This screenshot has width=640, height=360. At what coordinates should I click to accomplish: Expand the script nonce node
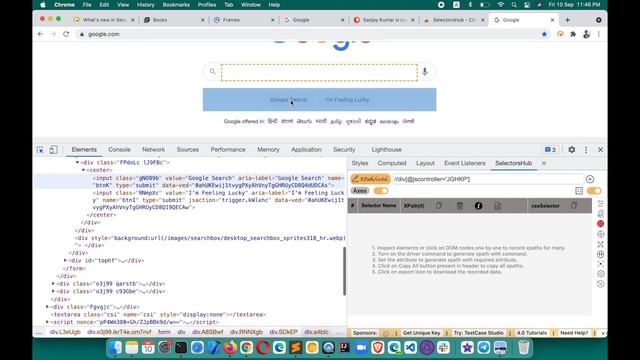tap(47, 322)
